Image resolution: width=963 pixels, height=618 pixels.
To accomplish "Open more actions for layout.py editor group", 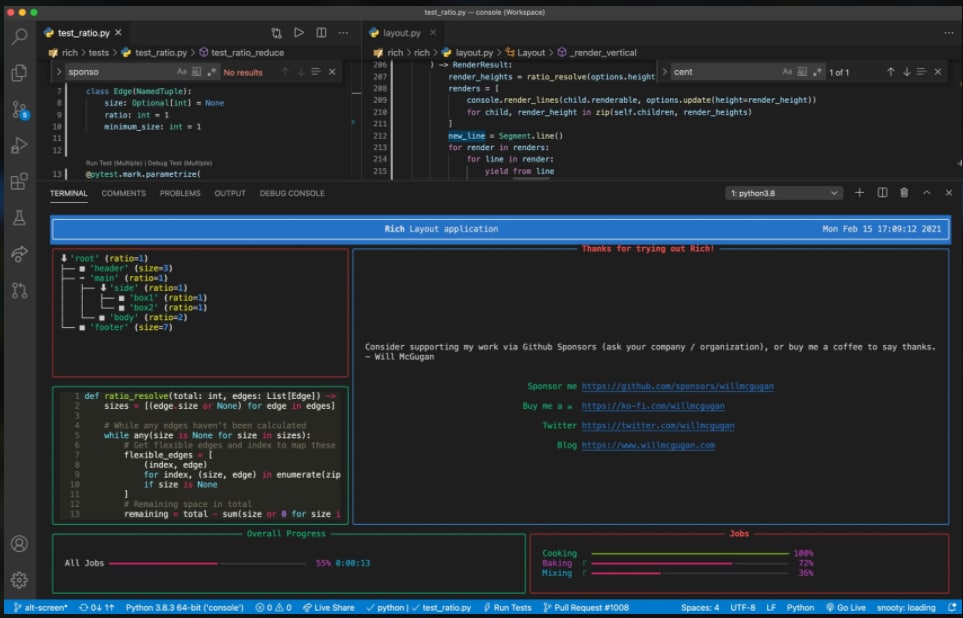I will tap(949, 33).
